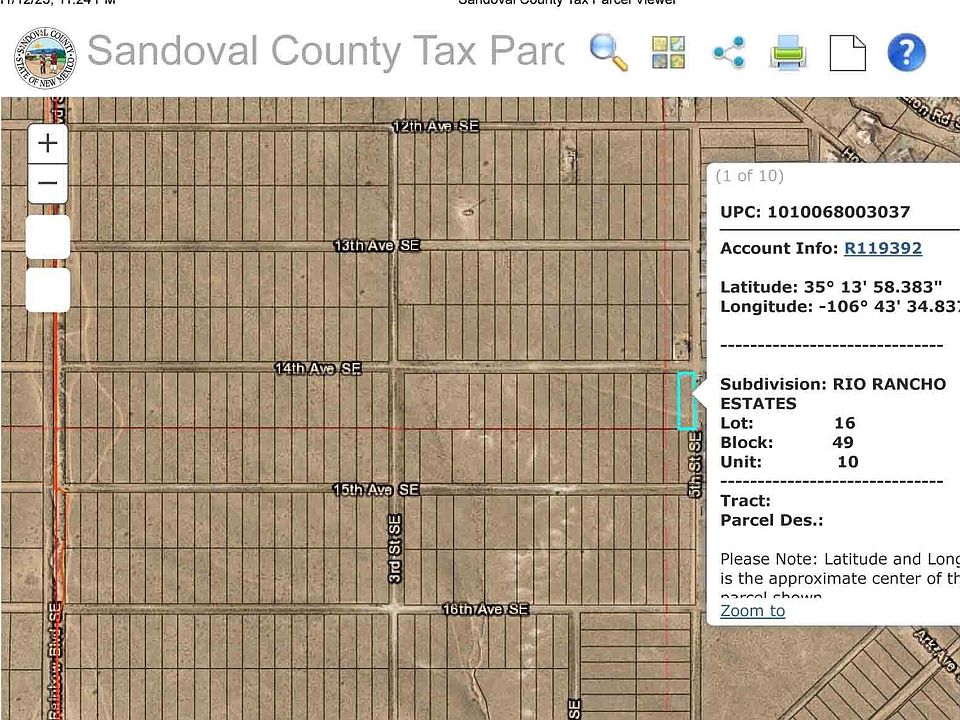Open help via the question mark icon
This screenshot has height=720, width=960.
[906, 53]
